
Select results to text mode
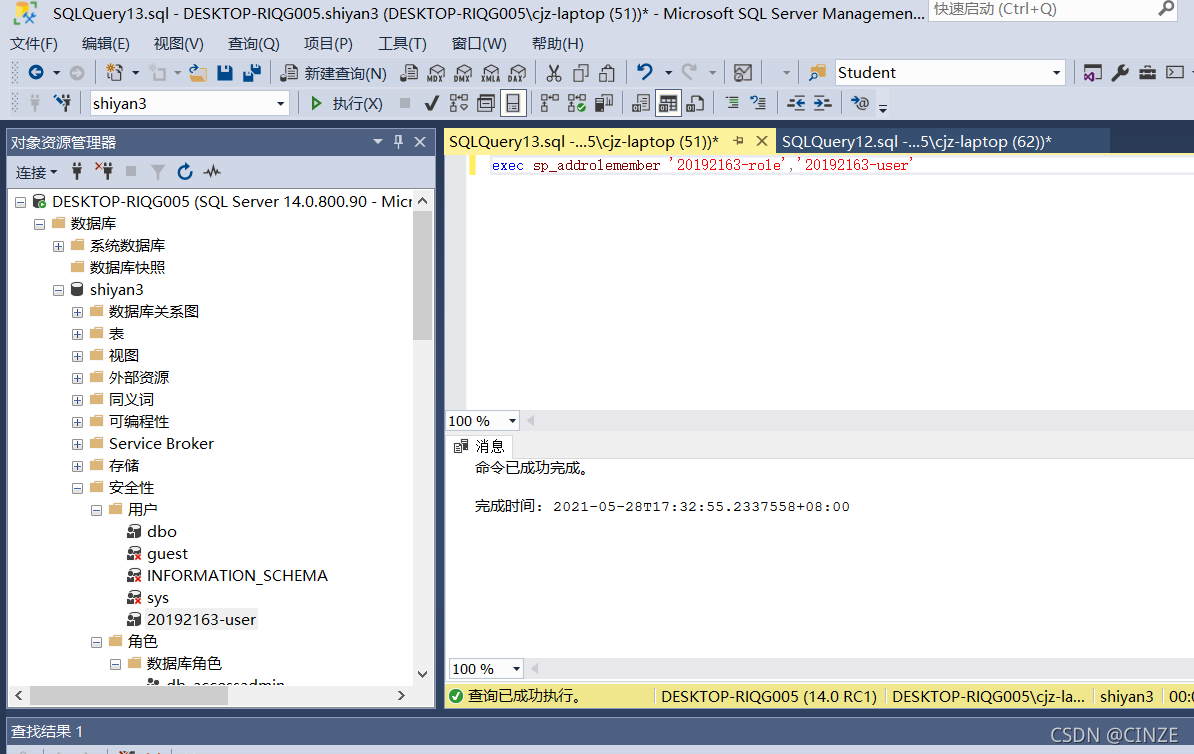pyautogui.click(x=640, y=103)
